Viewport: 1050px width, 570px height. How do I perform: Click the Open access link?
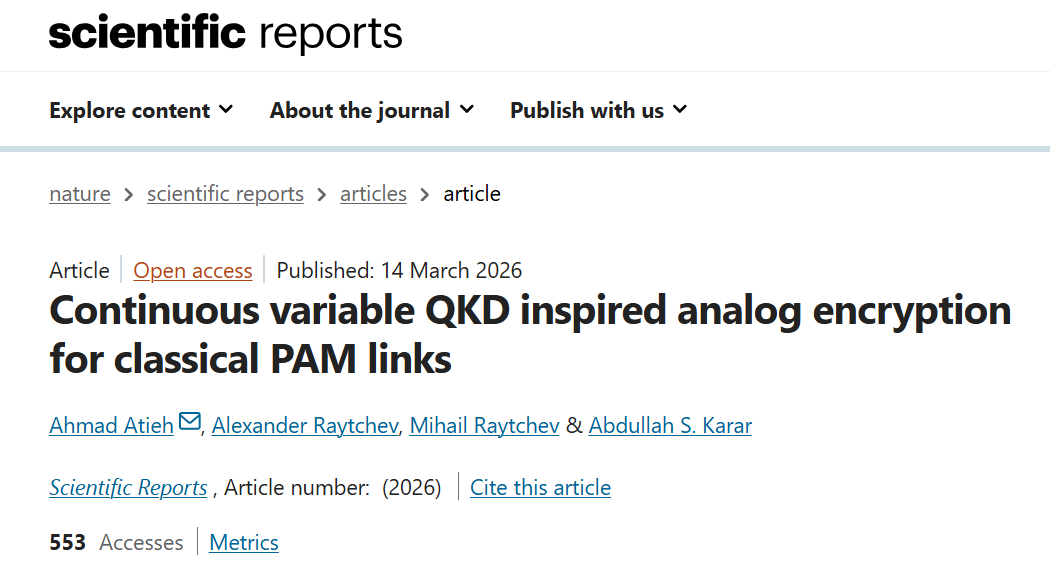(193, 271)
